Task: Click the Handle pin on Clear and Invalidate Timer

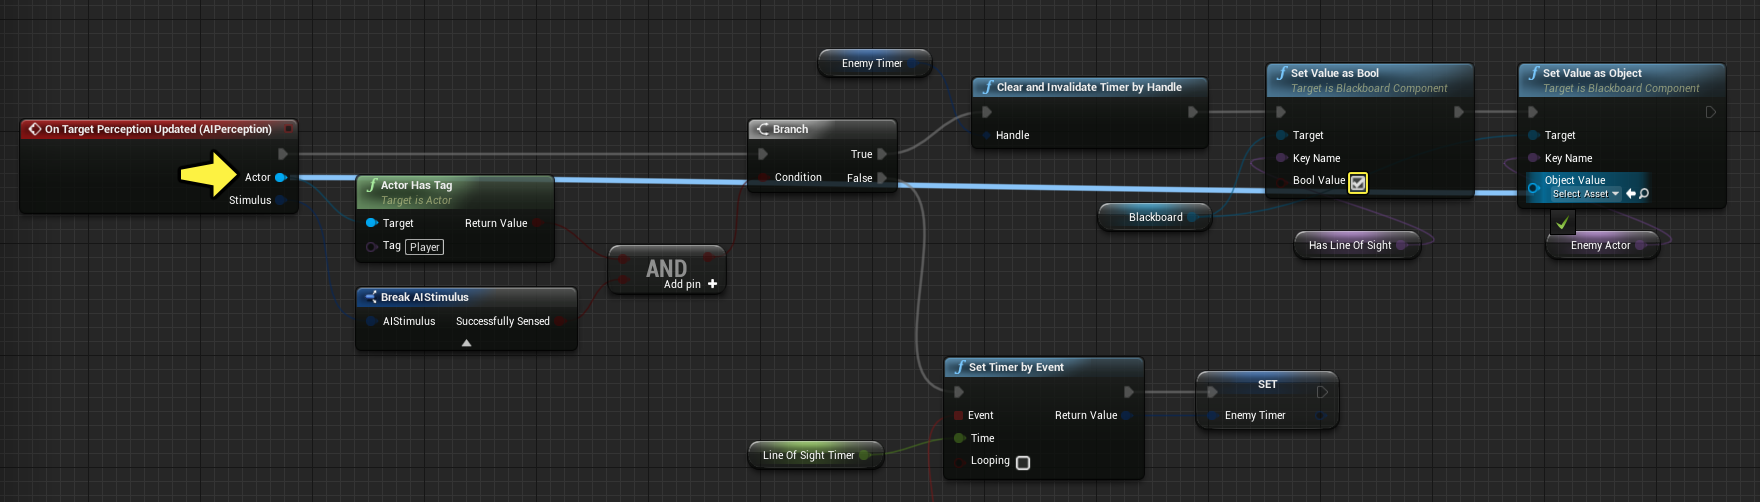Action: [x=987, y=135]
